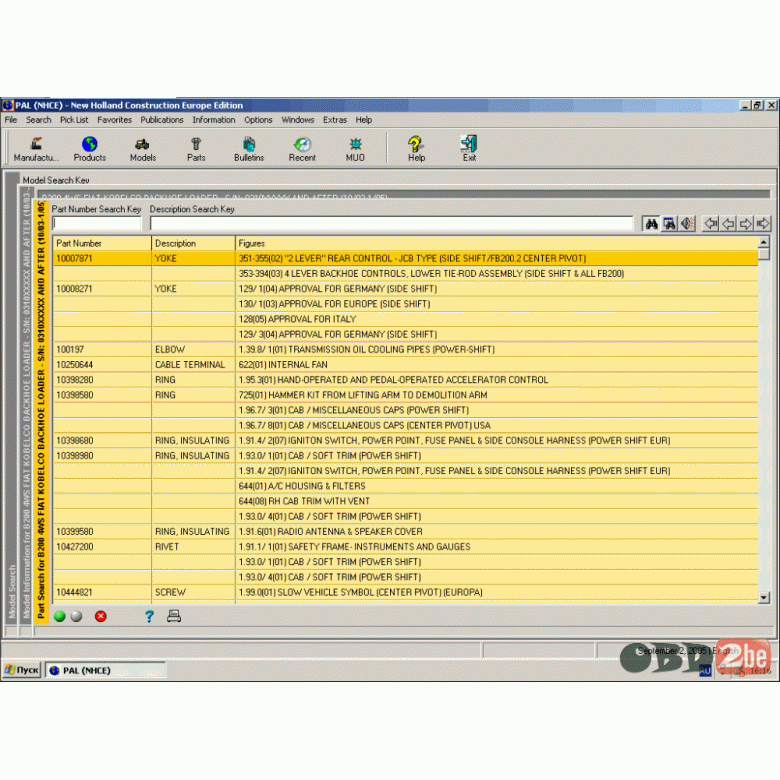The image size is (780, 780).
Task: Switch to the Part Search vertical tab
Action: tap(41, 410)
